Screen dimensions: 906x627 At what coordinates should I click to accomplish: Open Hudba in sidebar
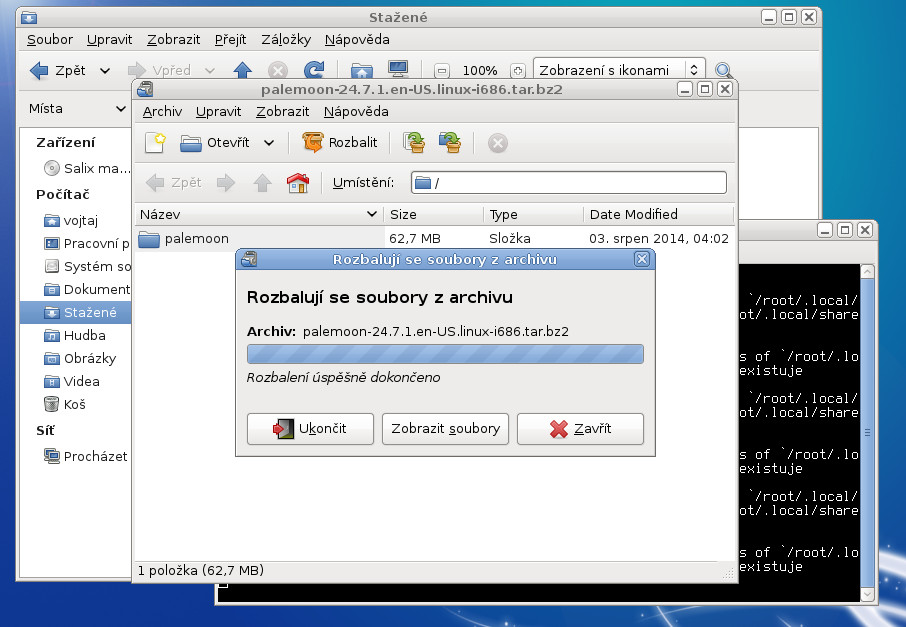pyautogui.click(x=75, y=335)
